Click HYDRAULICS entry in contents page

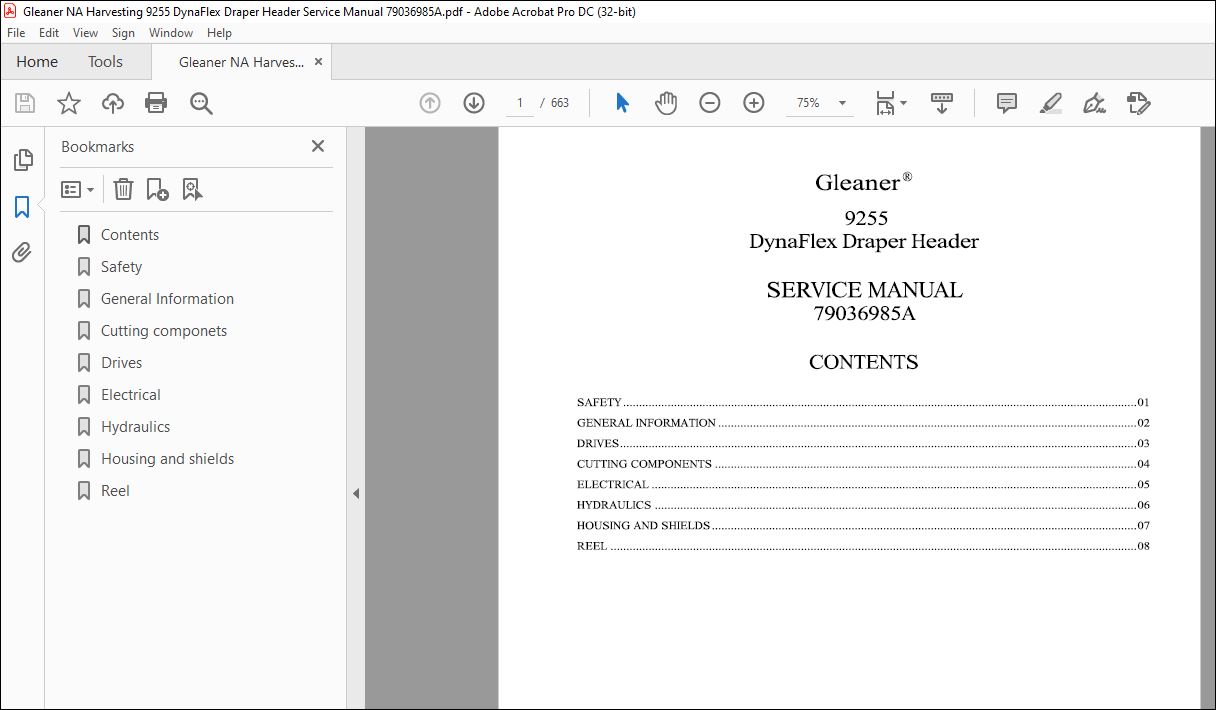point(863,505)
